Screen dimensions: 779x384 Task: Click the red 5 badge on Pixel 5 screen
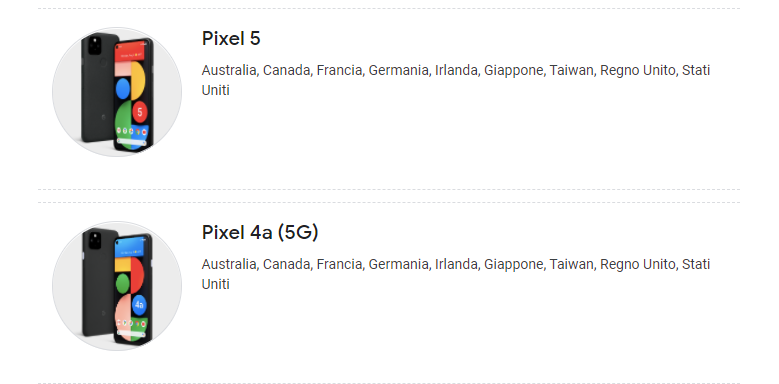point(140,112)
